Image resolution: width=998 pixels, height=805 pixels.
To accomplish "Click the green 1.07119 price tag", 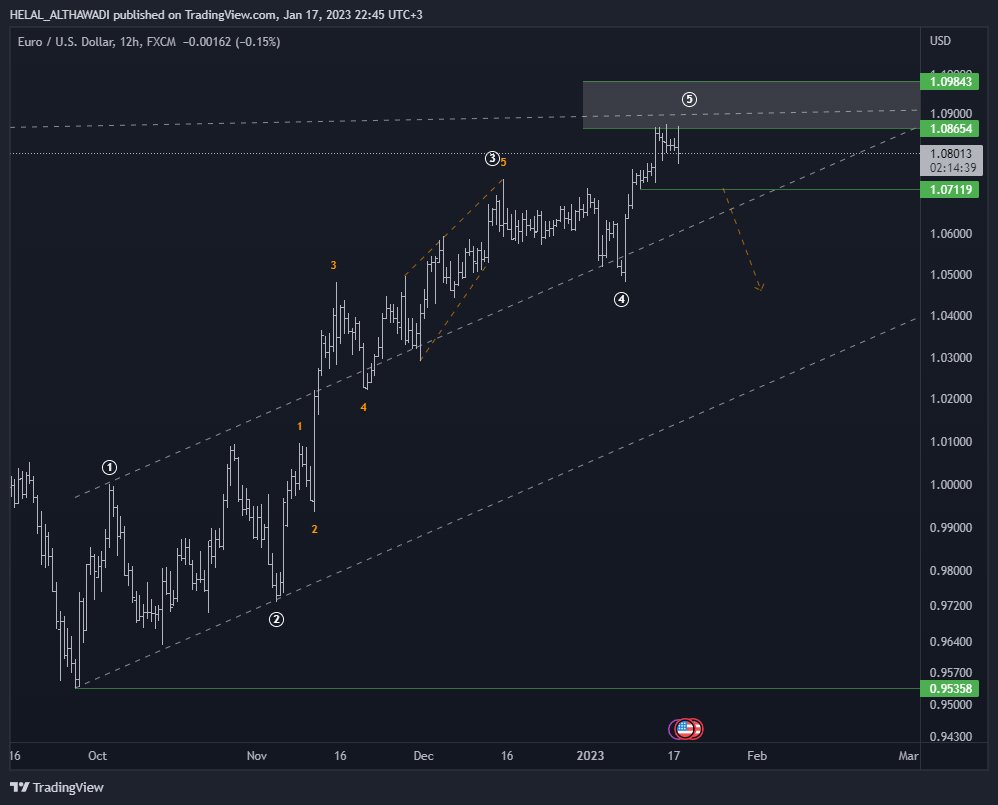I will [950, 189].
